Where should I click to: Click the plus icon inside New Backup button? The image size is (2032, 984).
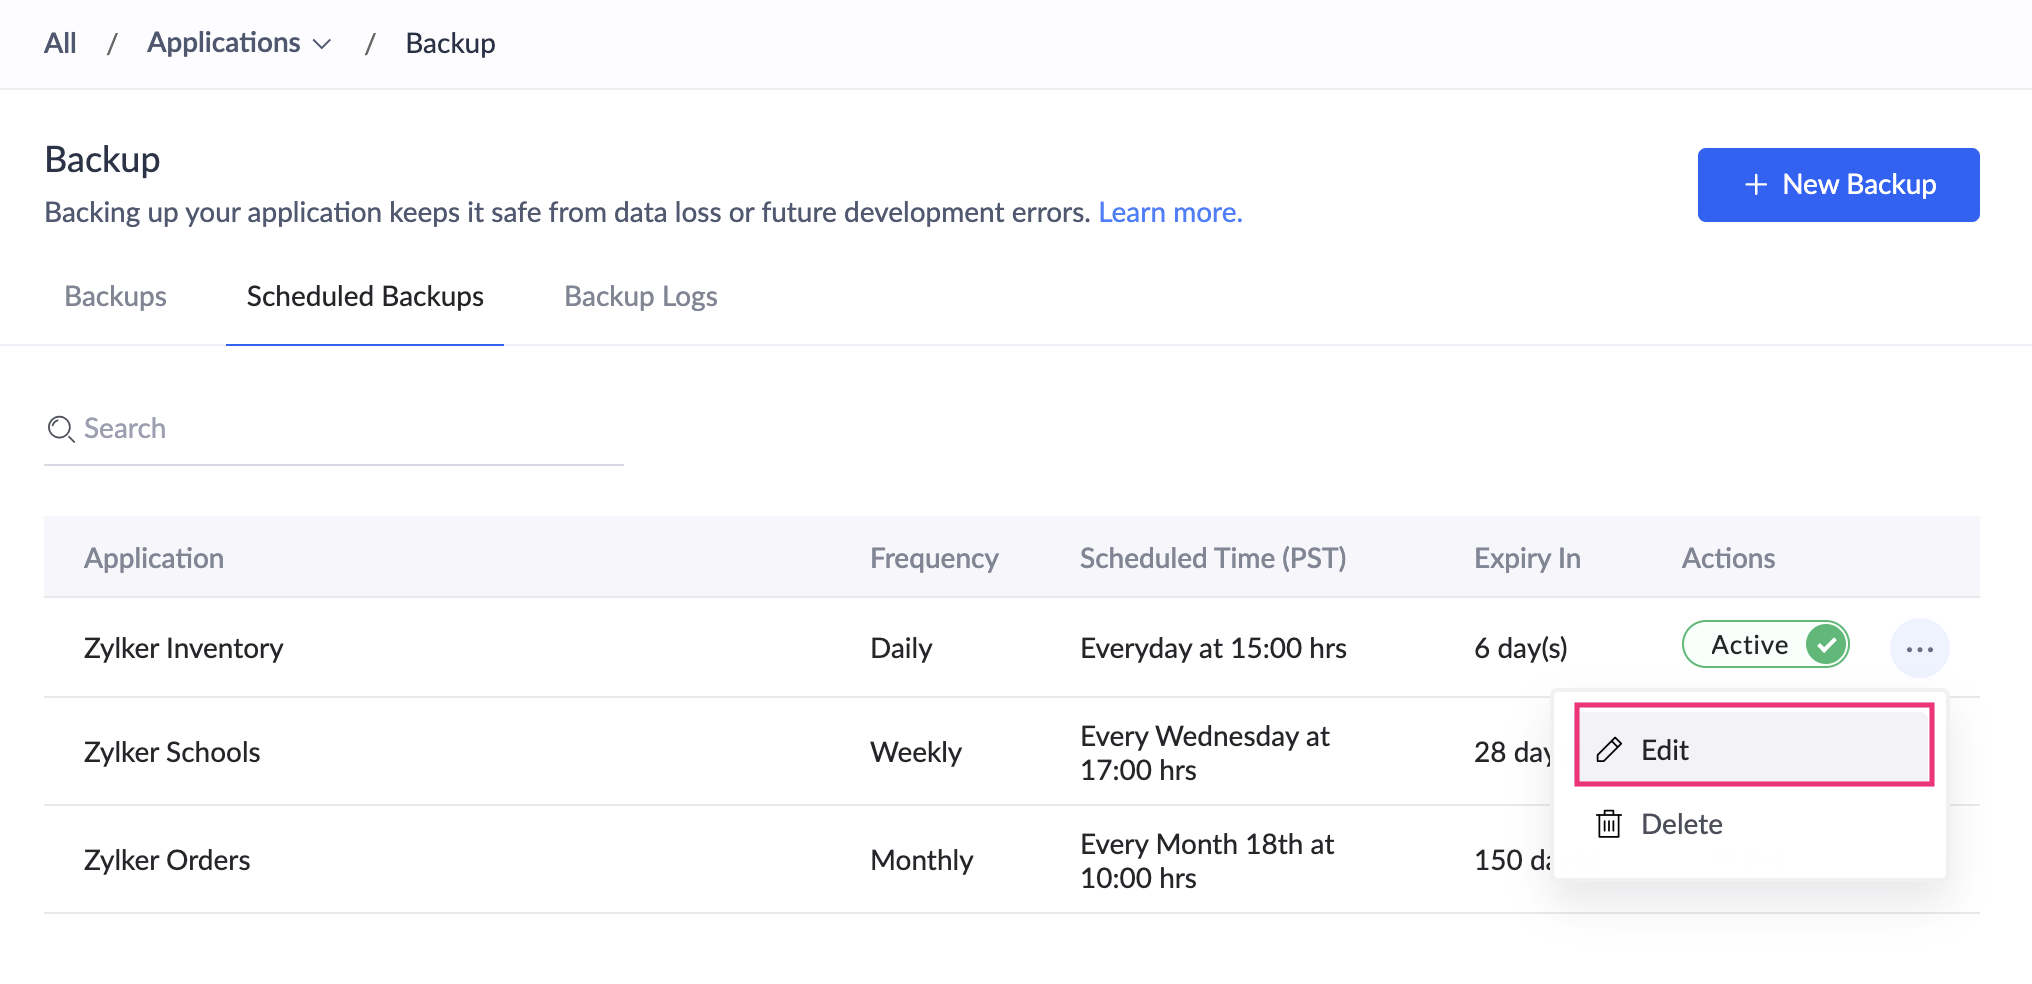[x=1756, y=184]
